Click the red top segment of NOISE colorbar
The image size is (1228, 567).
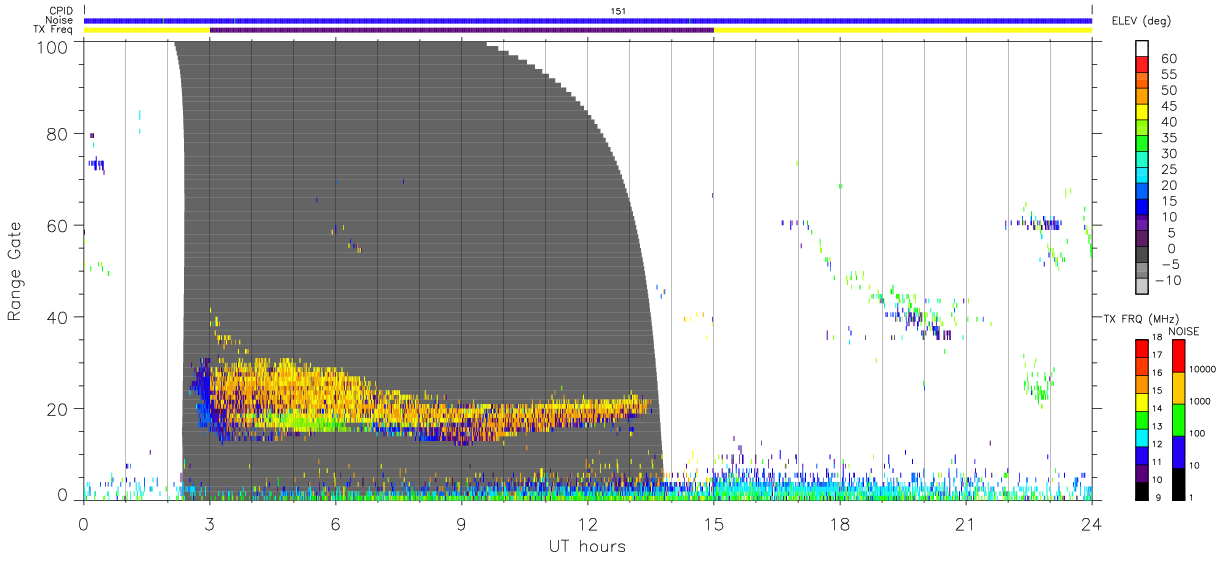pos(1178,356)
